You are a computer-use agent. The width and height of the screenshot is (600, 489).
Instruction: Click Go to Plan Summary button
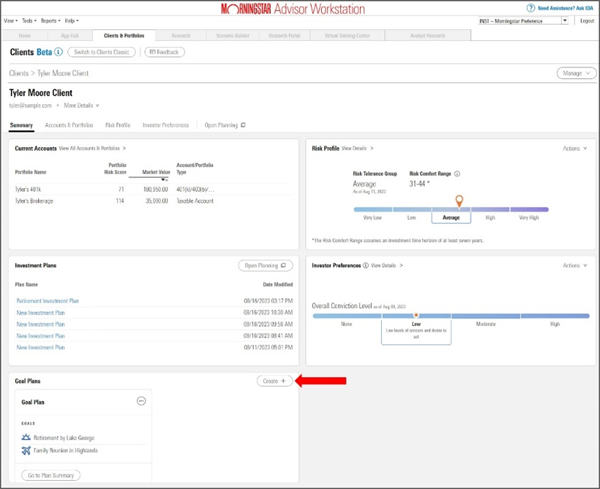tap(51, 475)
